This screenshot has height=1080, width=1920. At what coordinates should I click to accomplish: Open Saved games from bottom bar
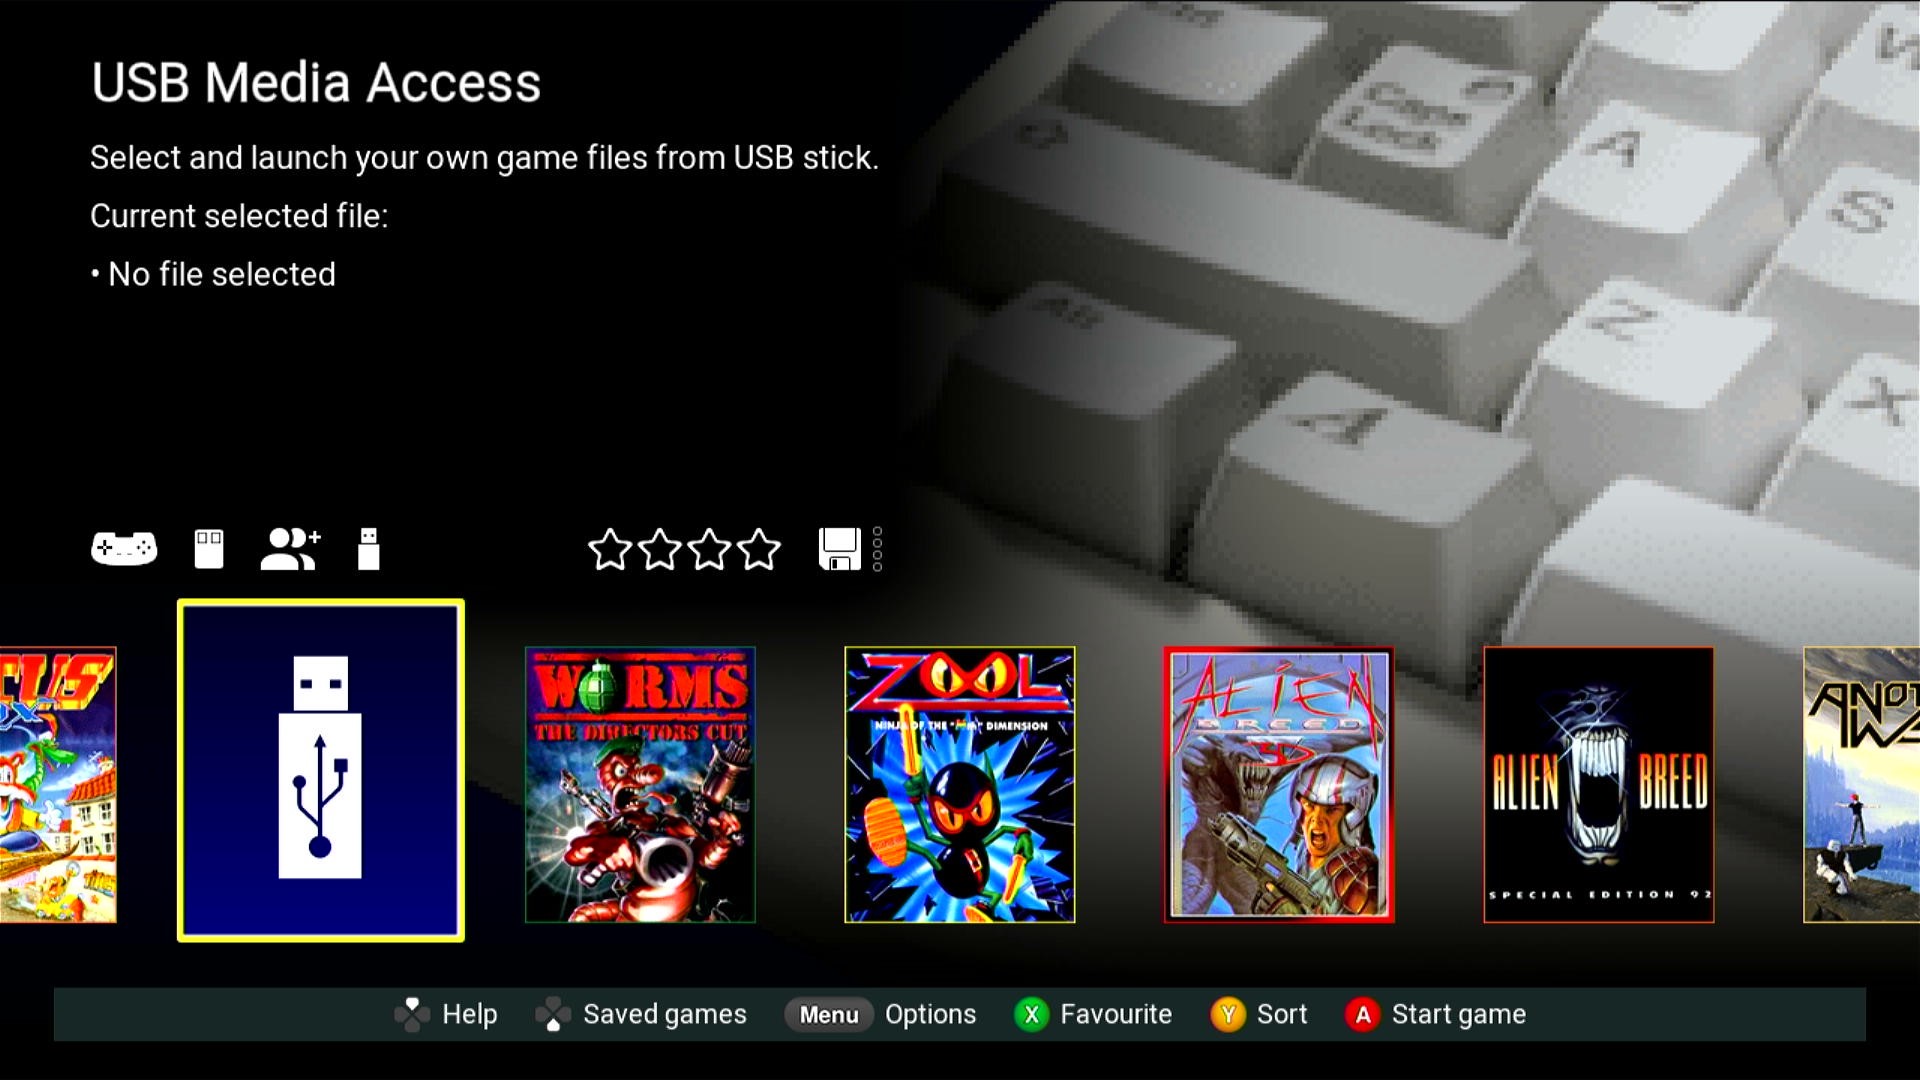click(641, 1014)
